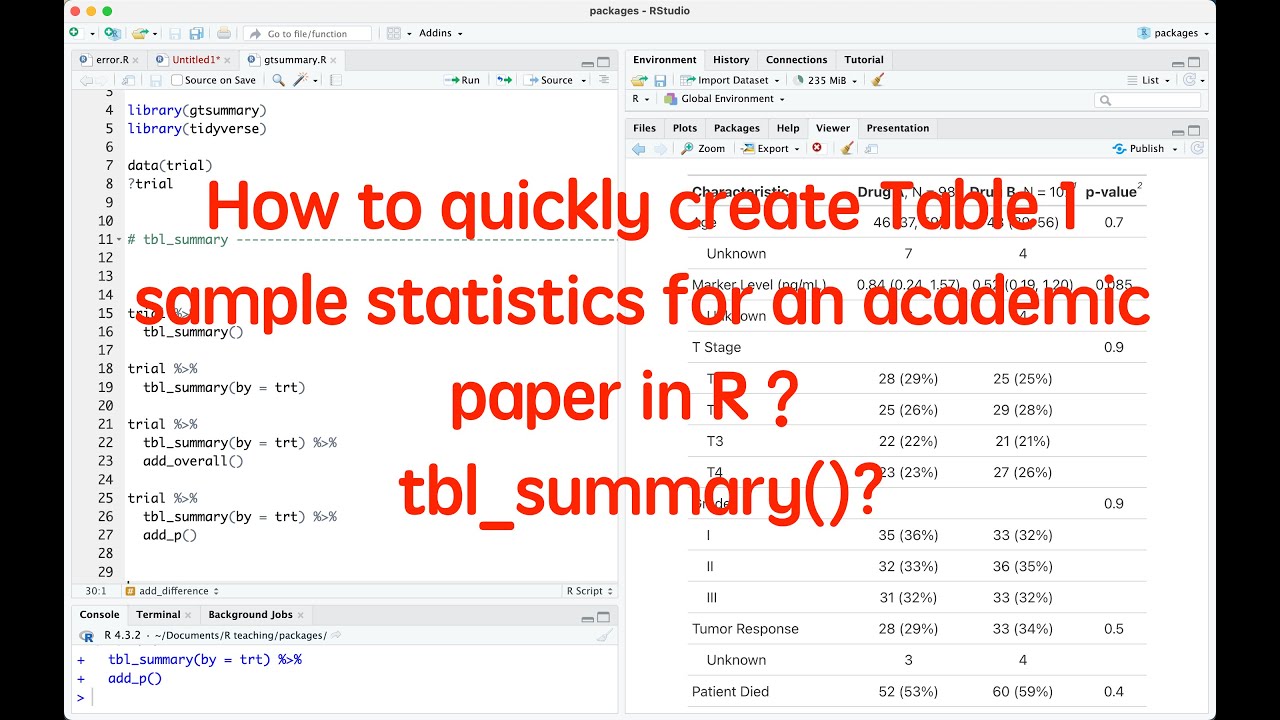
Task: Open the Presentation tab
Action: coord(897,128)
